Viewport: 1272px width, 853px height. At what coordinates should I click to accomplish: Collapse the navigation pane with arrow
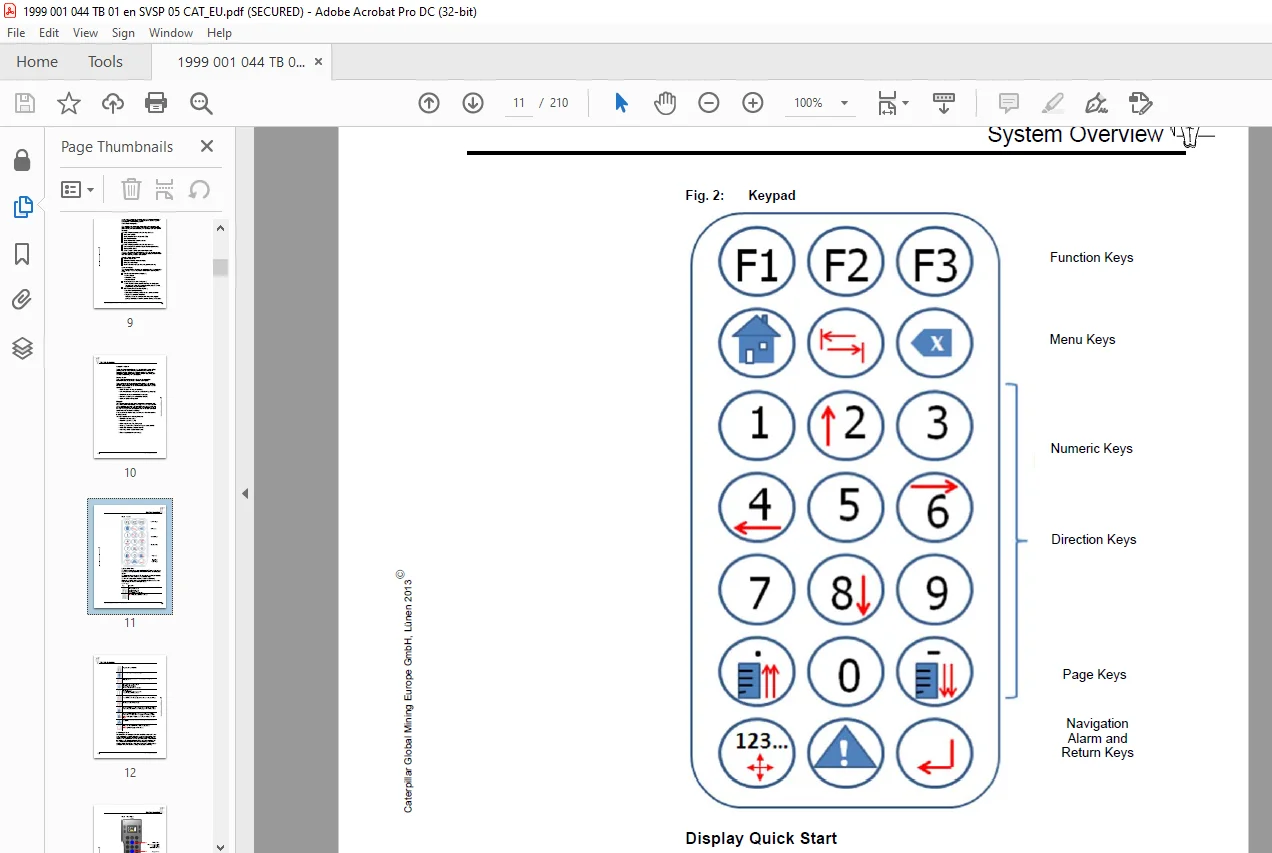[x=245, y=493]
